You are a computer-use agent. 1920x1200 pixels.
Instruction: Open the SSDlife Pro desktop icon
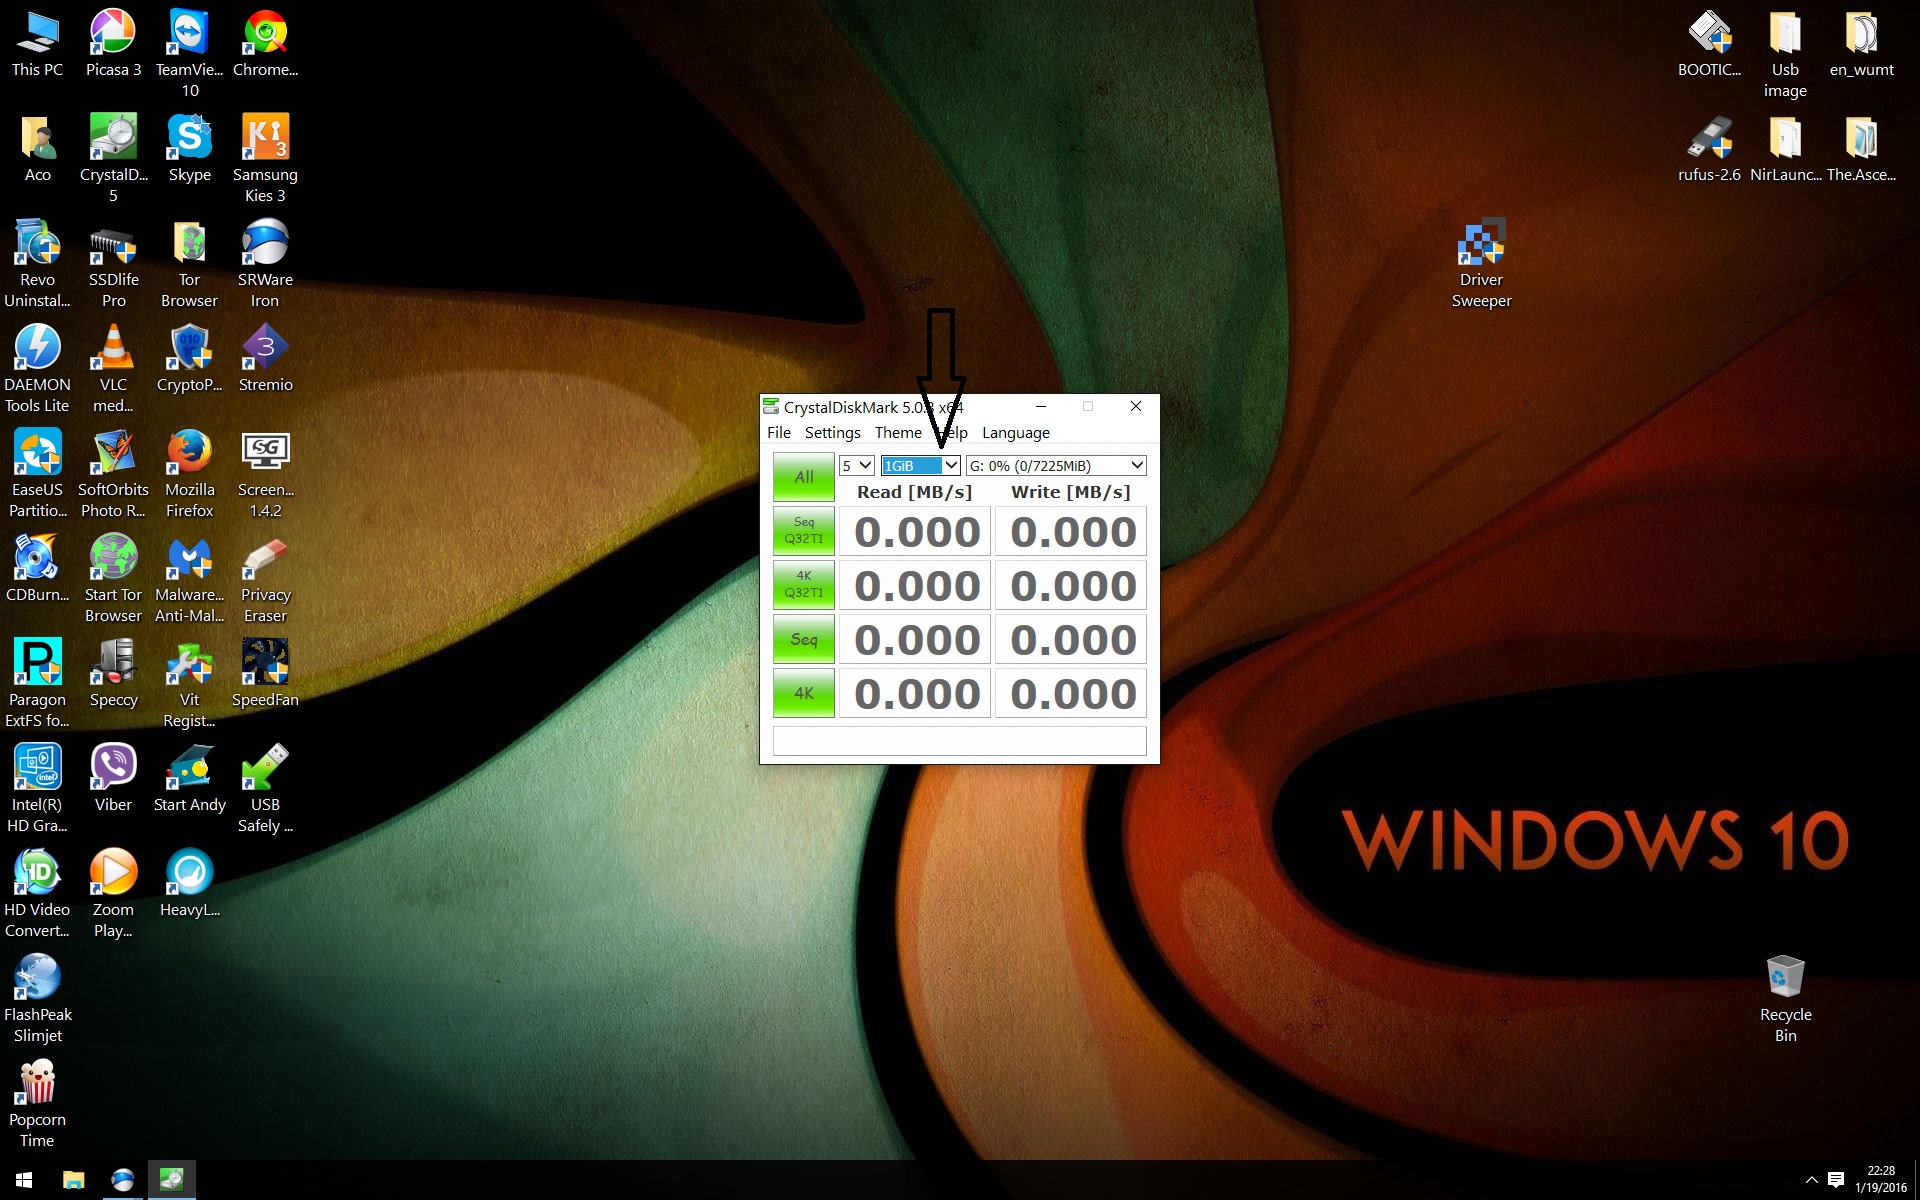(113, 245)
